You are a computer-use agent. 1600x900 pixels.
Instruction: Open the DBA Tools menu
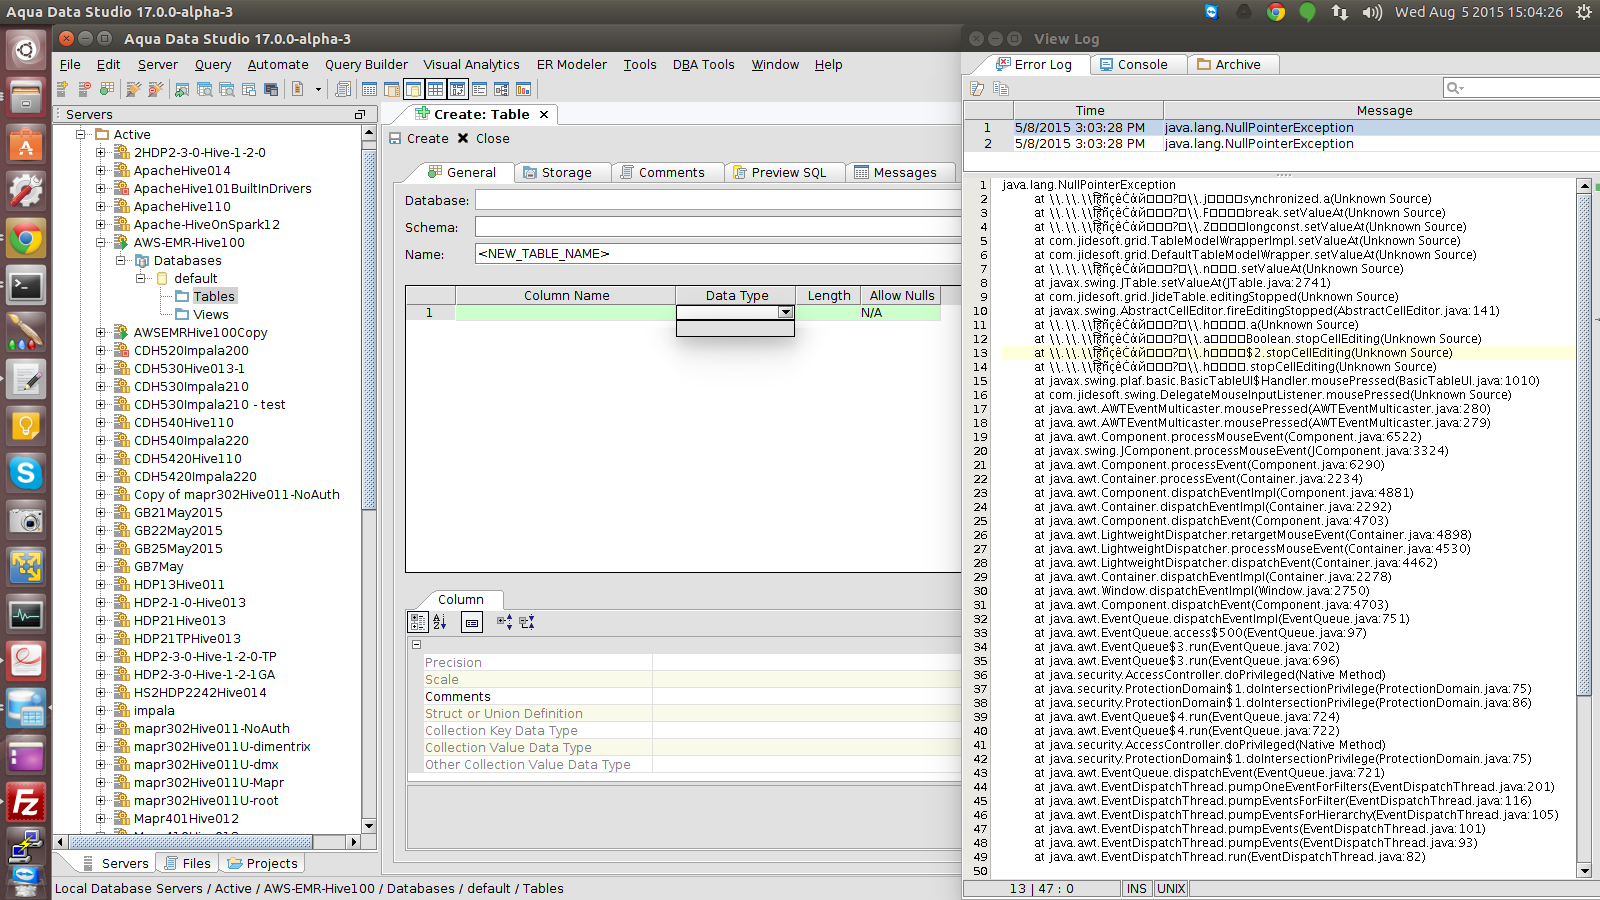tap(704, 65)
